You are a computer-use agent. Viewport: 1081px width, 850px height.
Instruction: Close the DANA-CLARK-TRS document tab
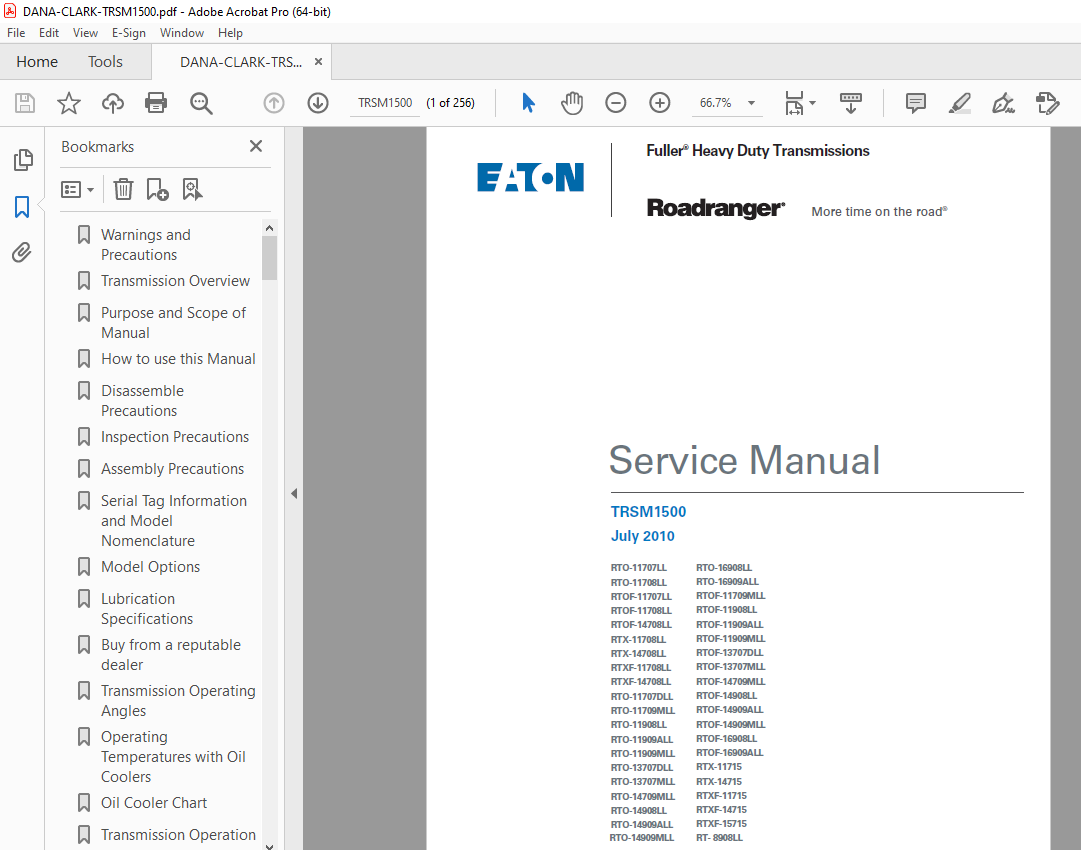coord(319,61)
